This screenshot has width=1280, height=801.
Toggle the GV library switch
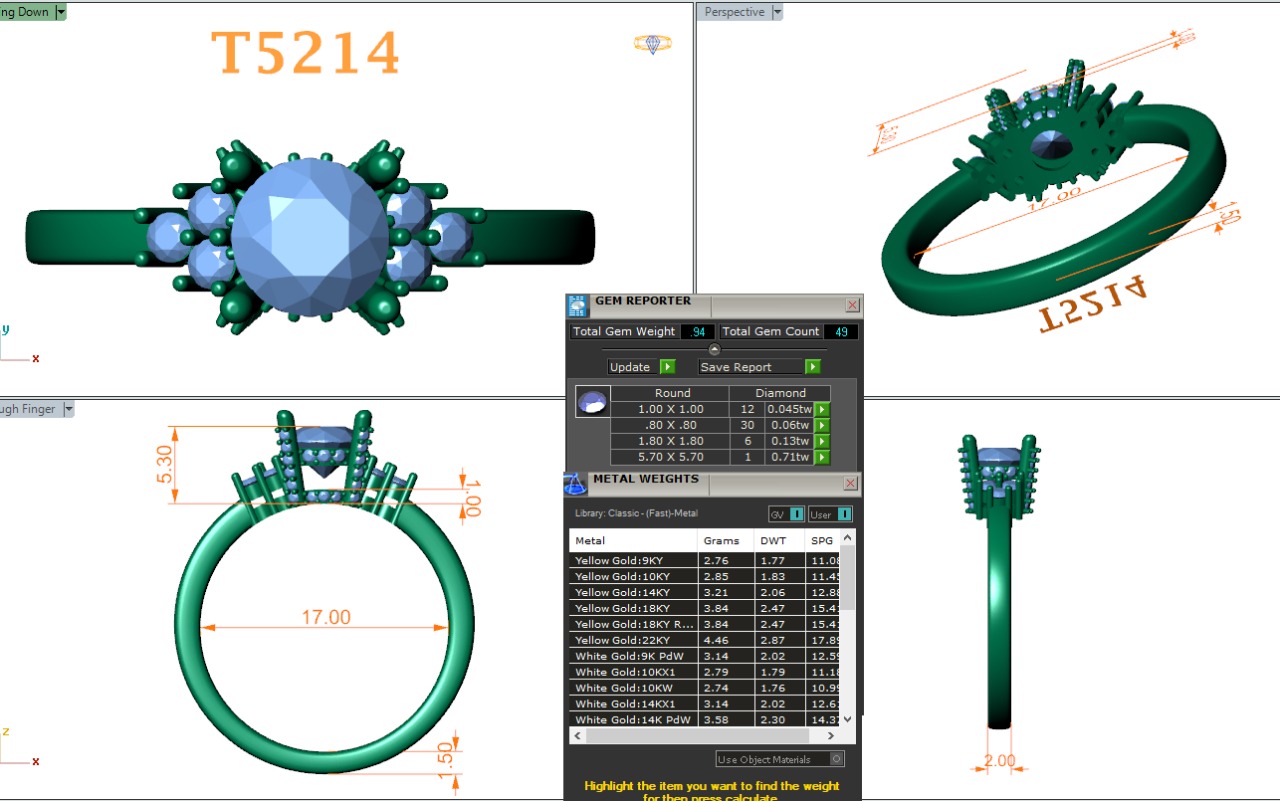[796, 514]
